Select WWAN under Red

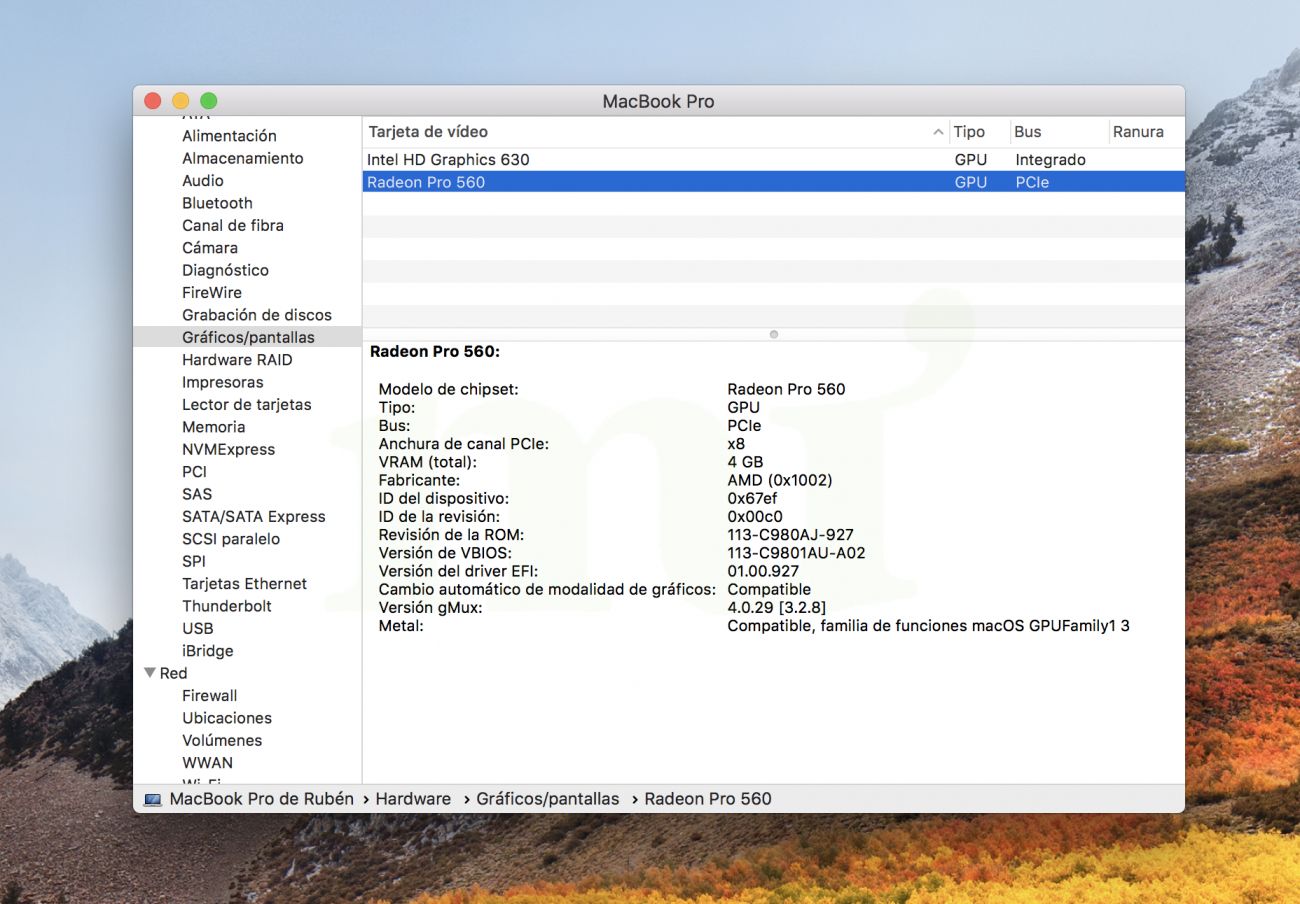click(x=207, y=763)
